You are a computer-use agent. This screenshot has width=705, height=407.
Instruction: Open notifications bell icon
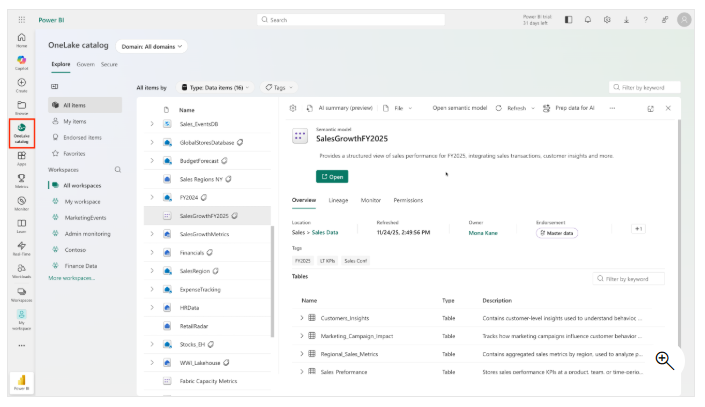588,20
